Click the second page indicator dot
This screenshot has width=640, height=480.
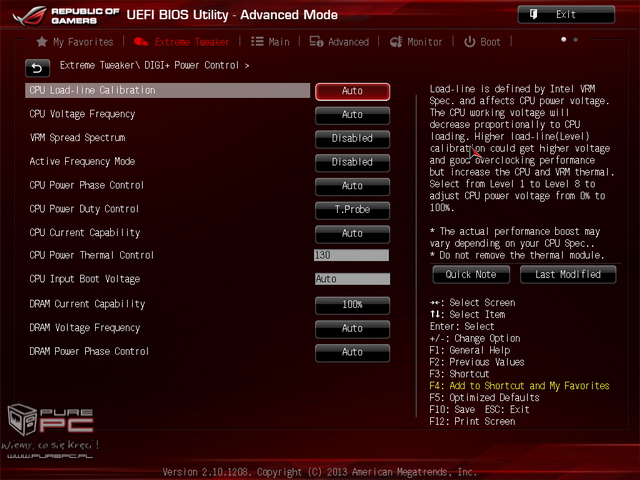tap(576, 40)
